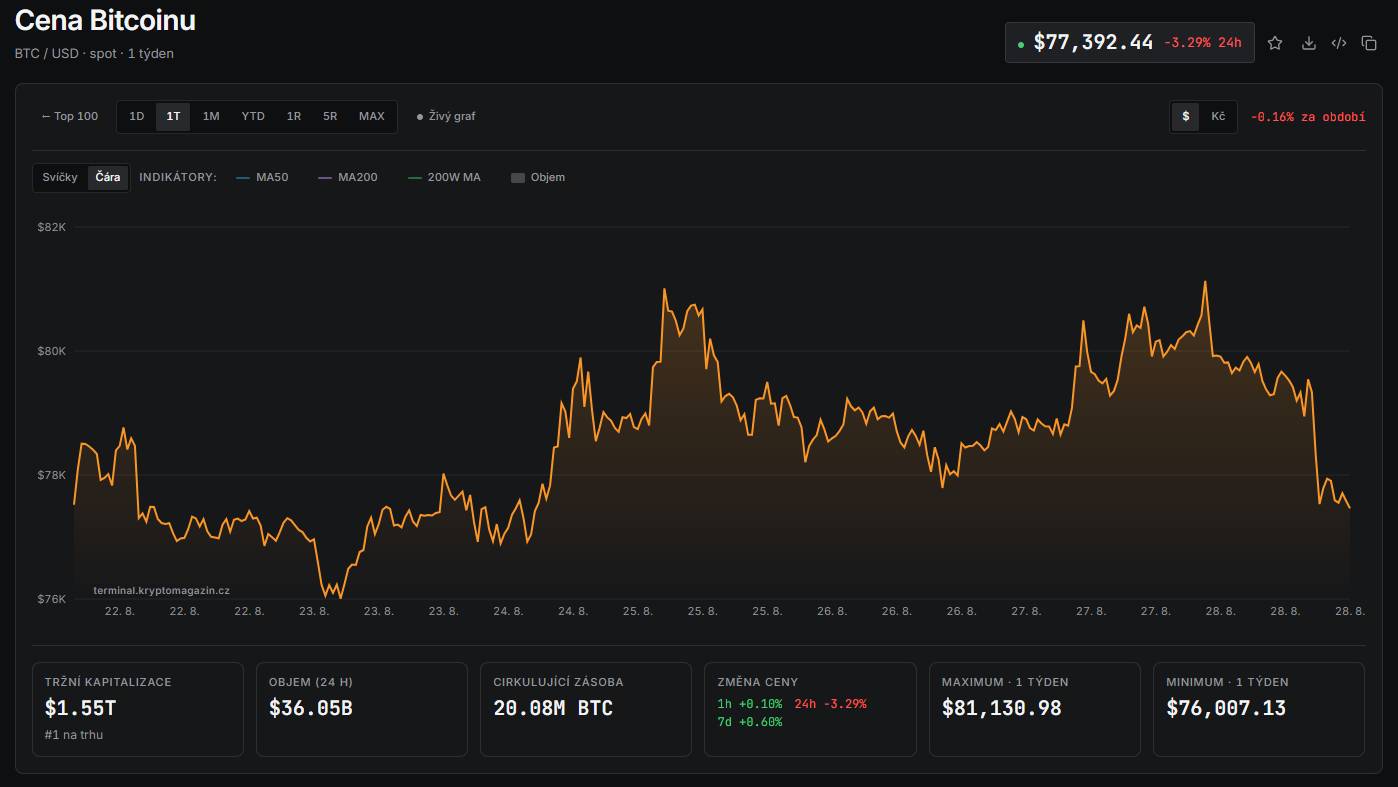Image resolution: width=1398 pixels, height=787 pixels.
Task: Switch chart to Čára line mode
Action: [108, 177]
